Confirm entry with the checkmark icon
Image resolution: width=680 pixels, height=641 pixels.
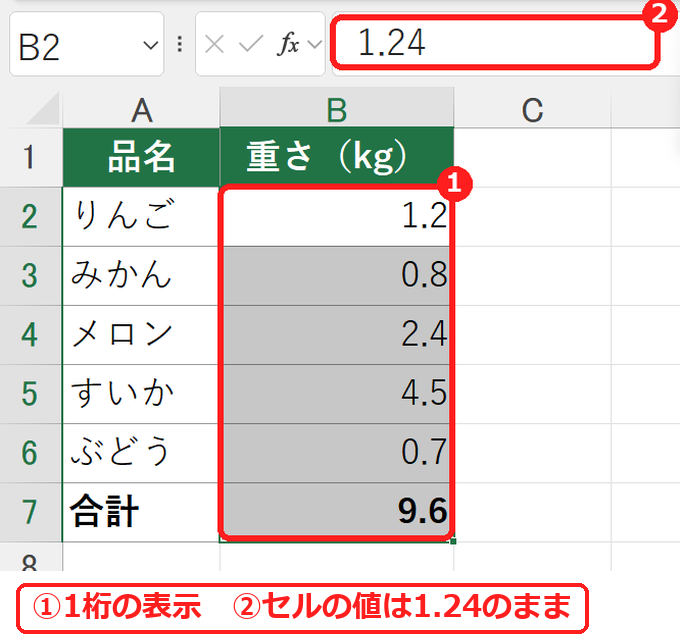251,44
